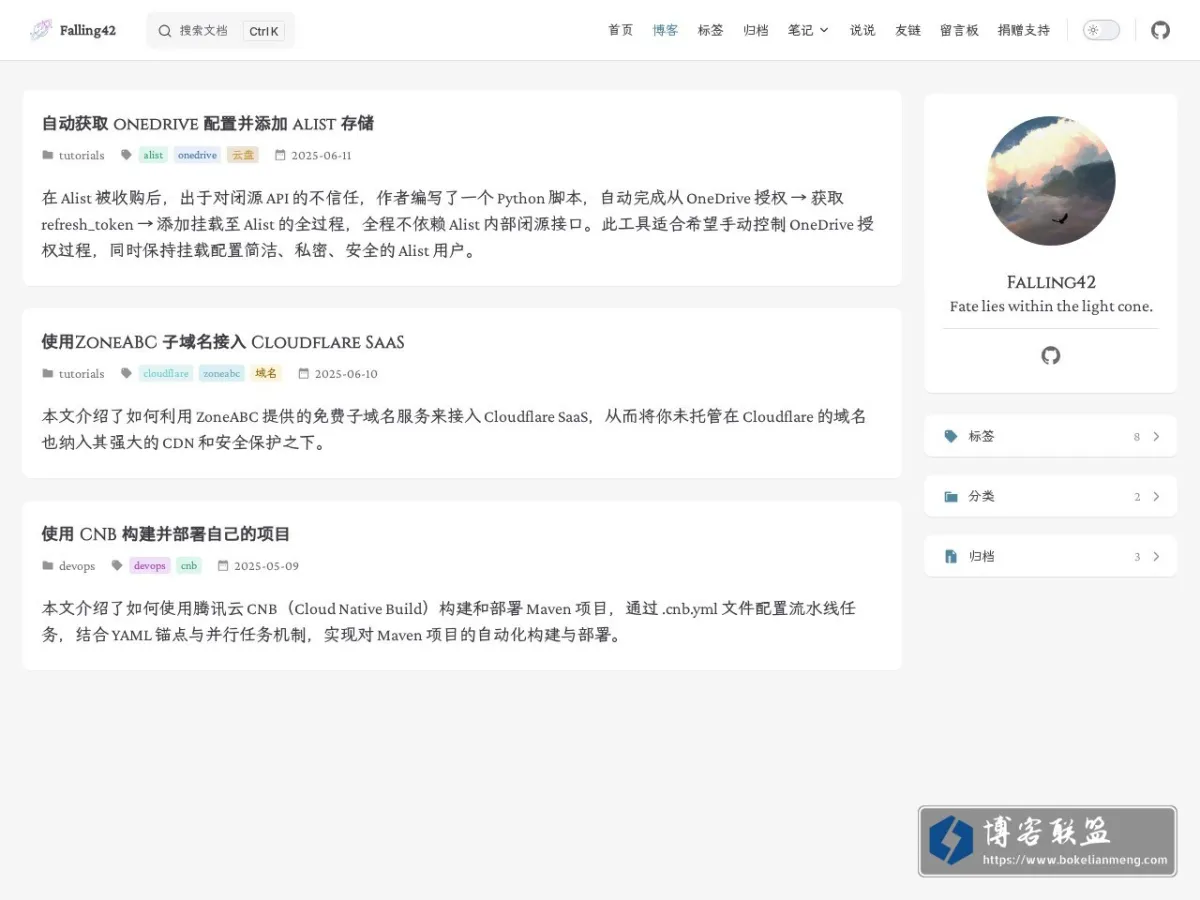Viewport: 1200px width, 900px height.
Task: Click the Ctrl K shortcut badge
Action: coord(264,31)
